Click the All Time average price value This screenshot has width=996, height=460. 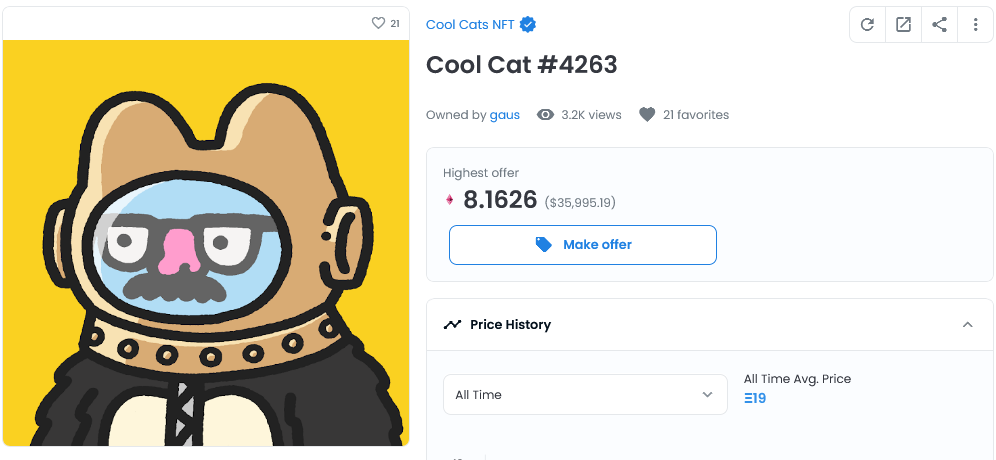[x=755, y=398]
